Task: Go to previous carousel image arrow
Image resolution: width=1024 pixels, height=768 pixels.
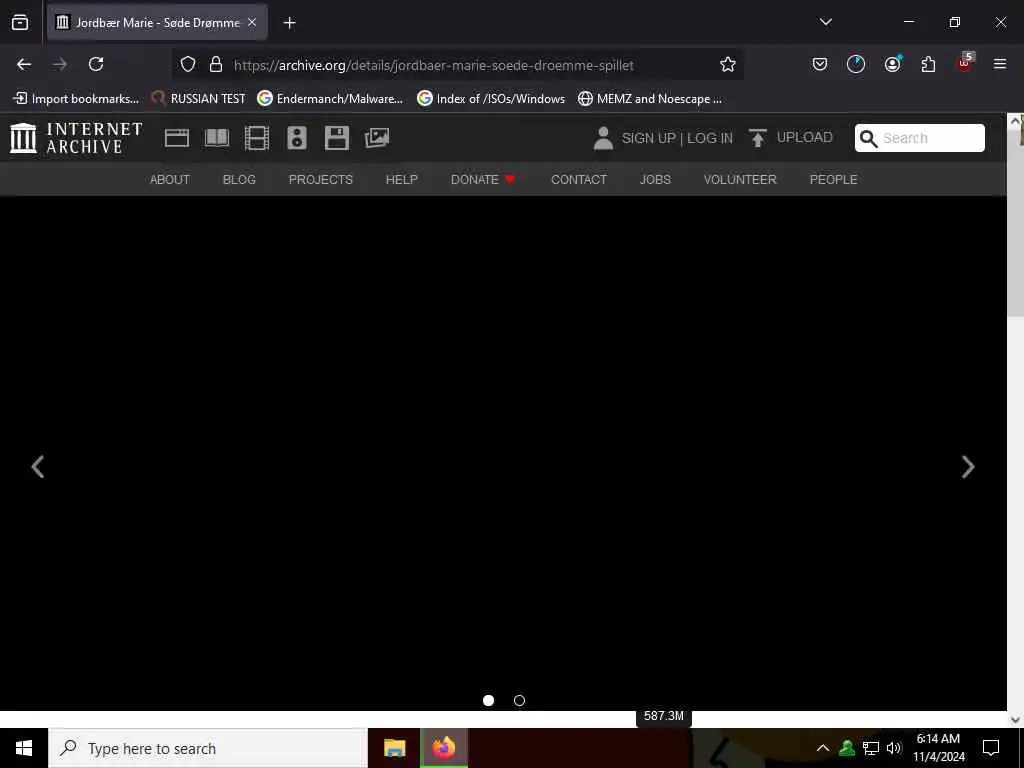Action: click(38, 467)
